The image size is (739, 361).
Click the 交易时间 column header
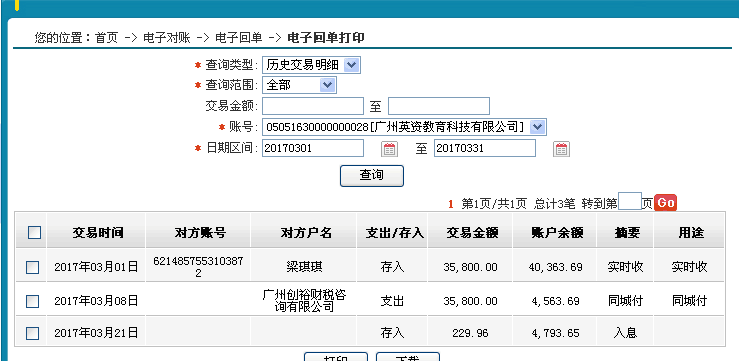[x=98, y=232]
